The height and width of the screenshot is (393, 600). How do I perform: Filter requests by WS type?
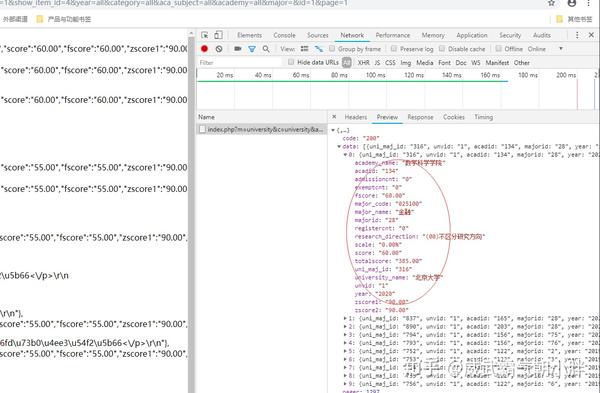pyautogui.click(x=476, y=62)
